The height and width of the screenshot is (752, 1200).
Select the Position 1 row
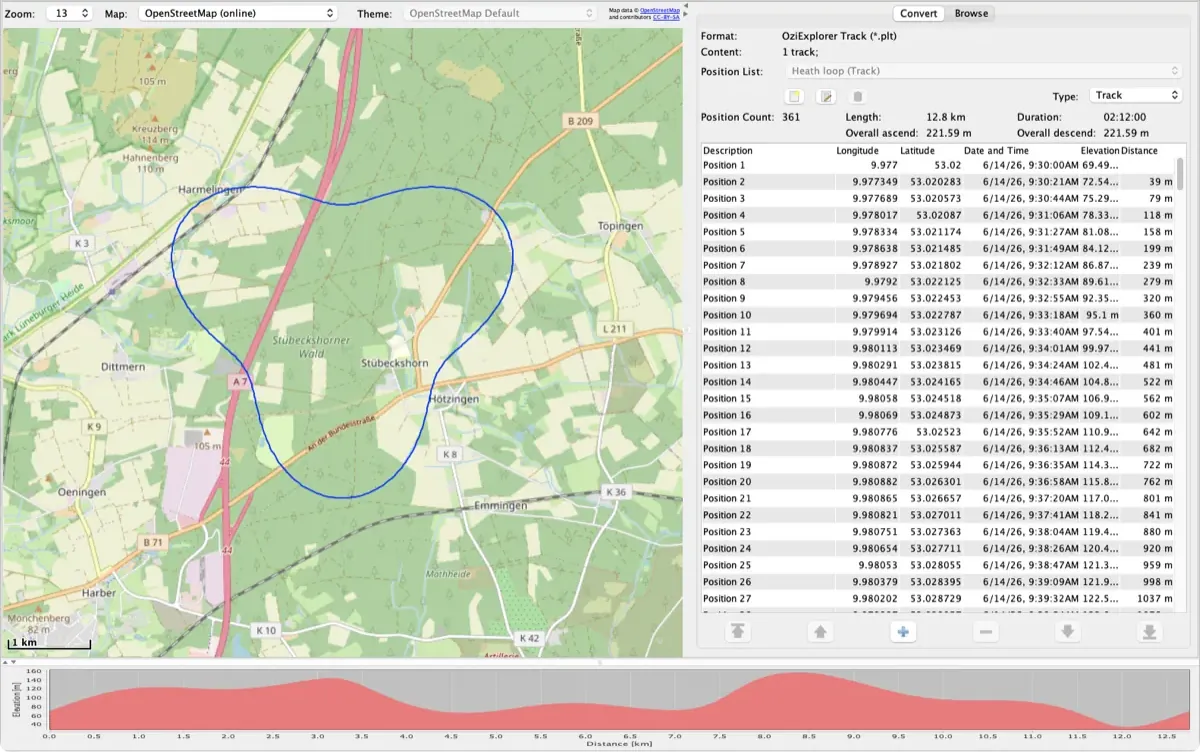tap(937, 165)
